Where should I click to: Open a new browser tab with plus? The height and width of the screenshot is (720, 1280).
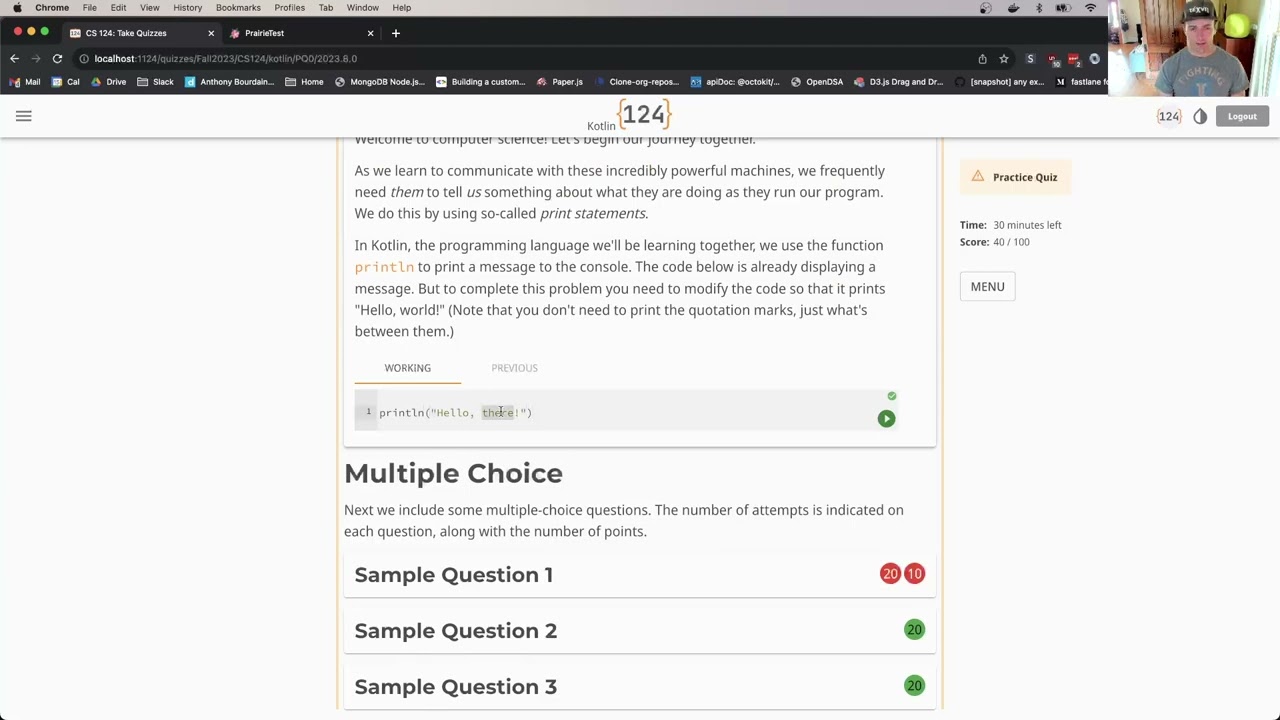point(396,33)
